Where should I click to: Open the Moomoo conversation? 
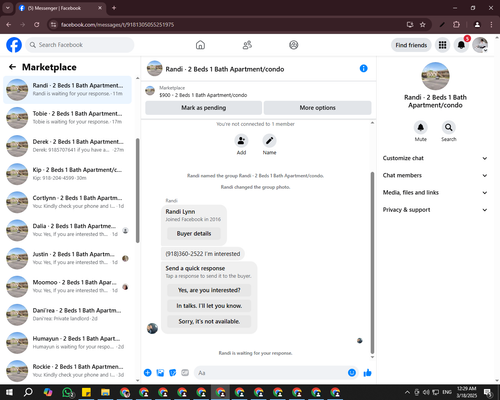click(67, 286)
